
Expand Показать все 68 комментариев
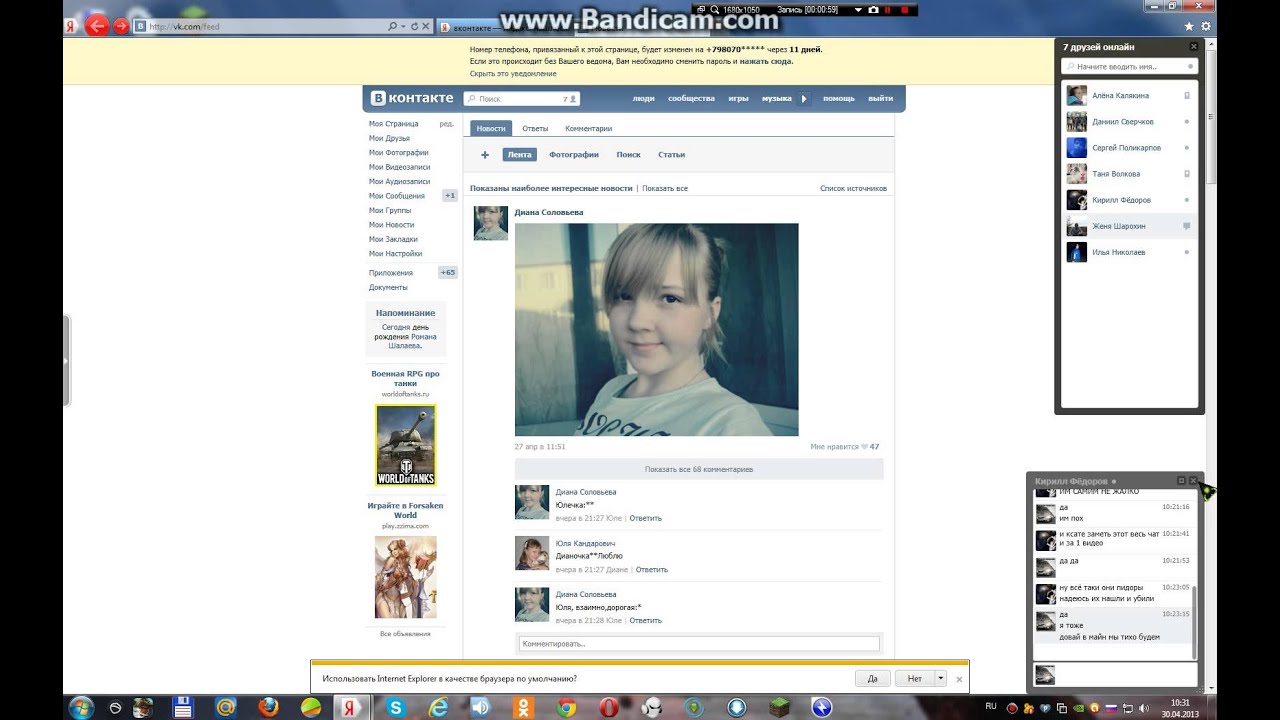pos(699,469)
